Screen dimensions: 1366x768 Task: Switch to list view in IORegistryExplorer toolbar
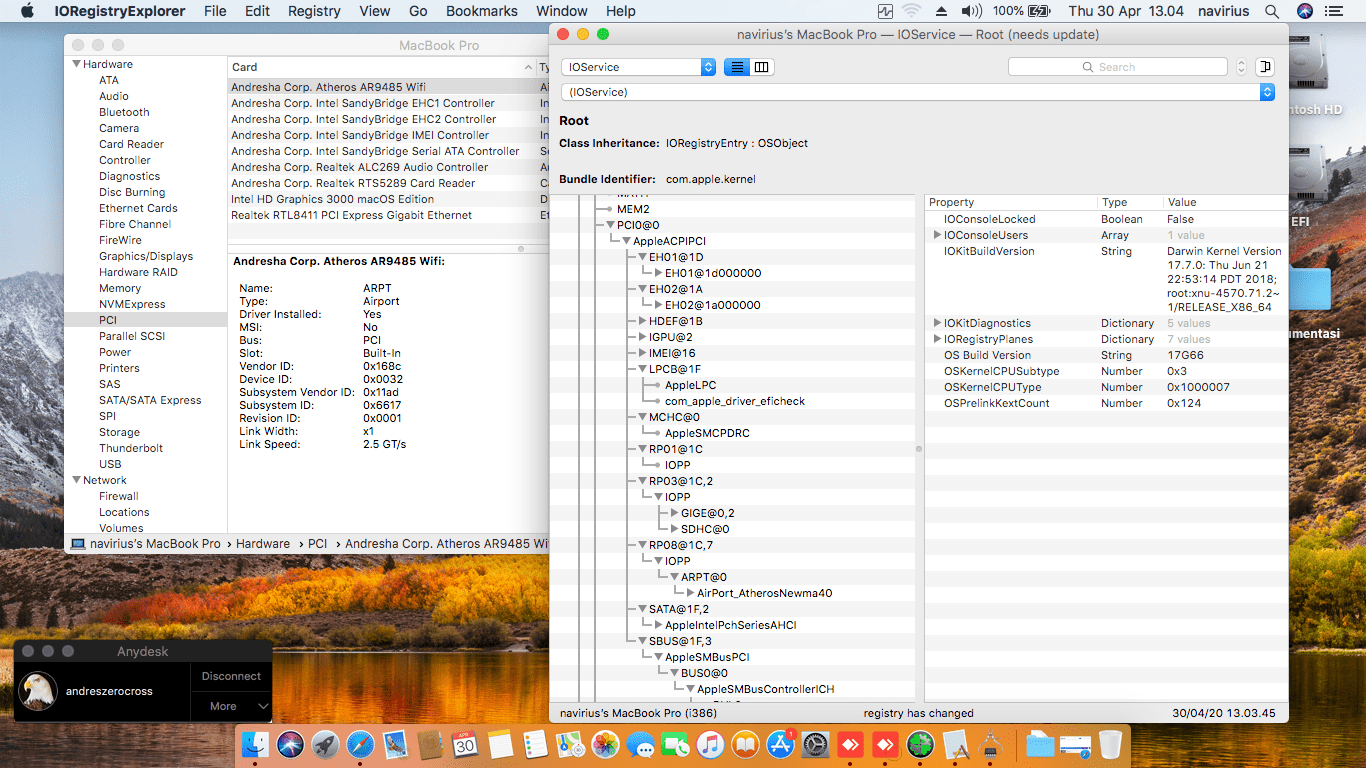click(x=736, y=66)
